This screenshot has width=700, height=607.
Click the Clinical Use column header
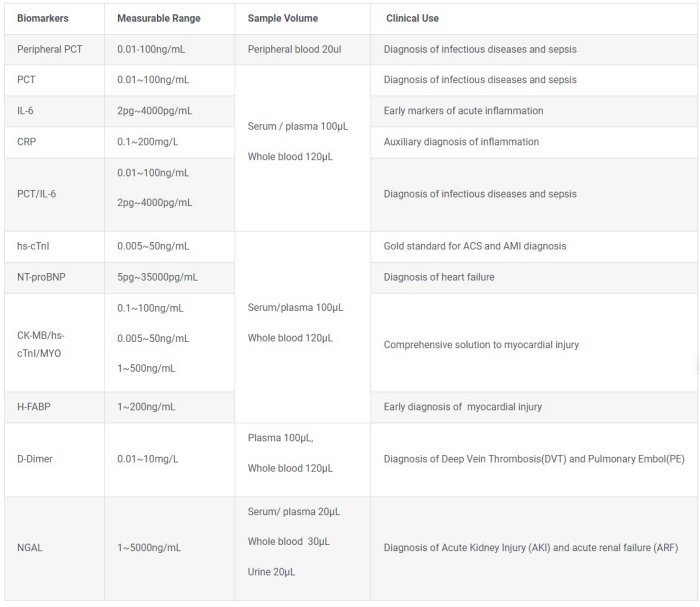(x=412, y=18)
